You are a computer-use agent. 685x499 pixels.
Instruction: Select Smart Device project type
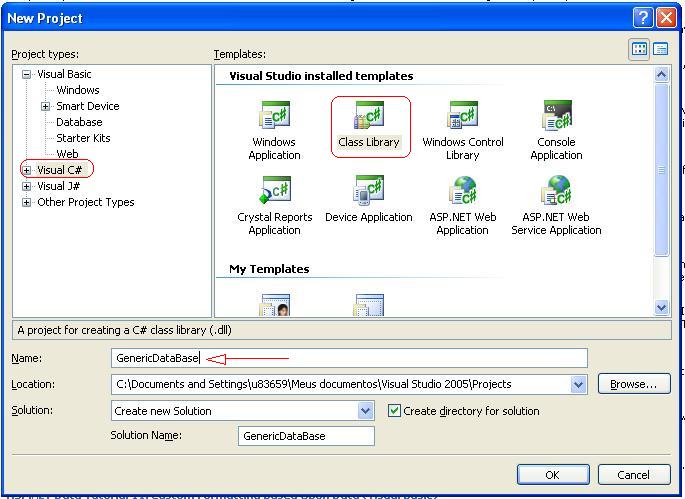click(87, 106)
